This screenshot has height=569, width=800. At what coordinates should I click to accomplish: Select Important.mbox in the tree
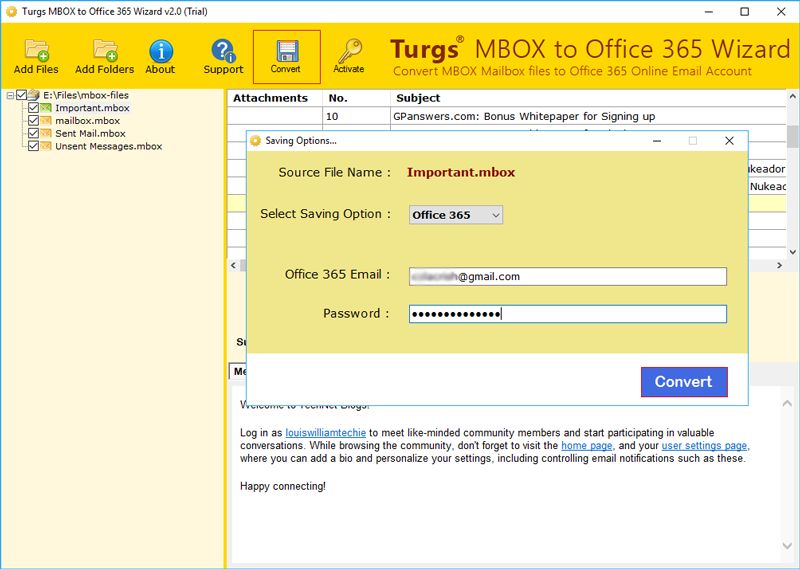point(92,108)
